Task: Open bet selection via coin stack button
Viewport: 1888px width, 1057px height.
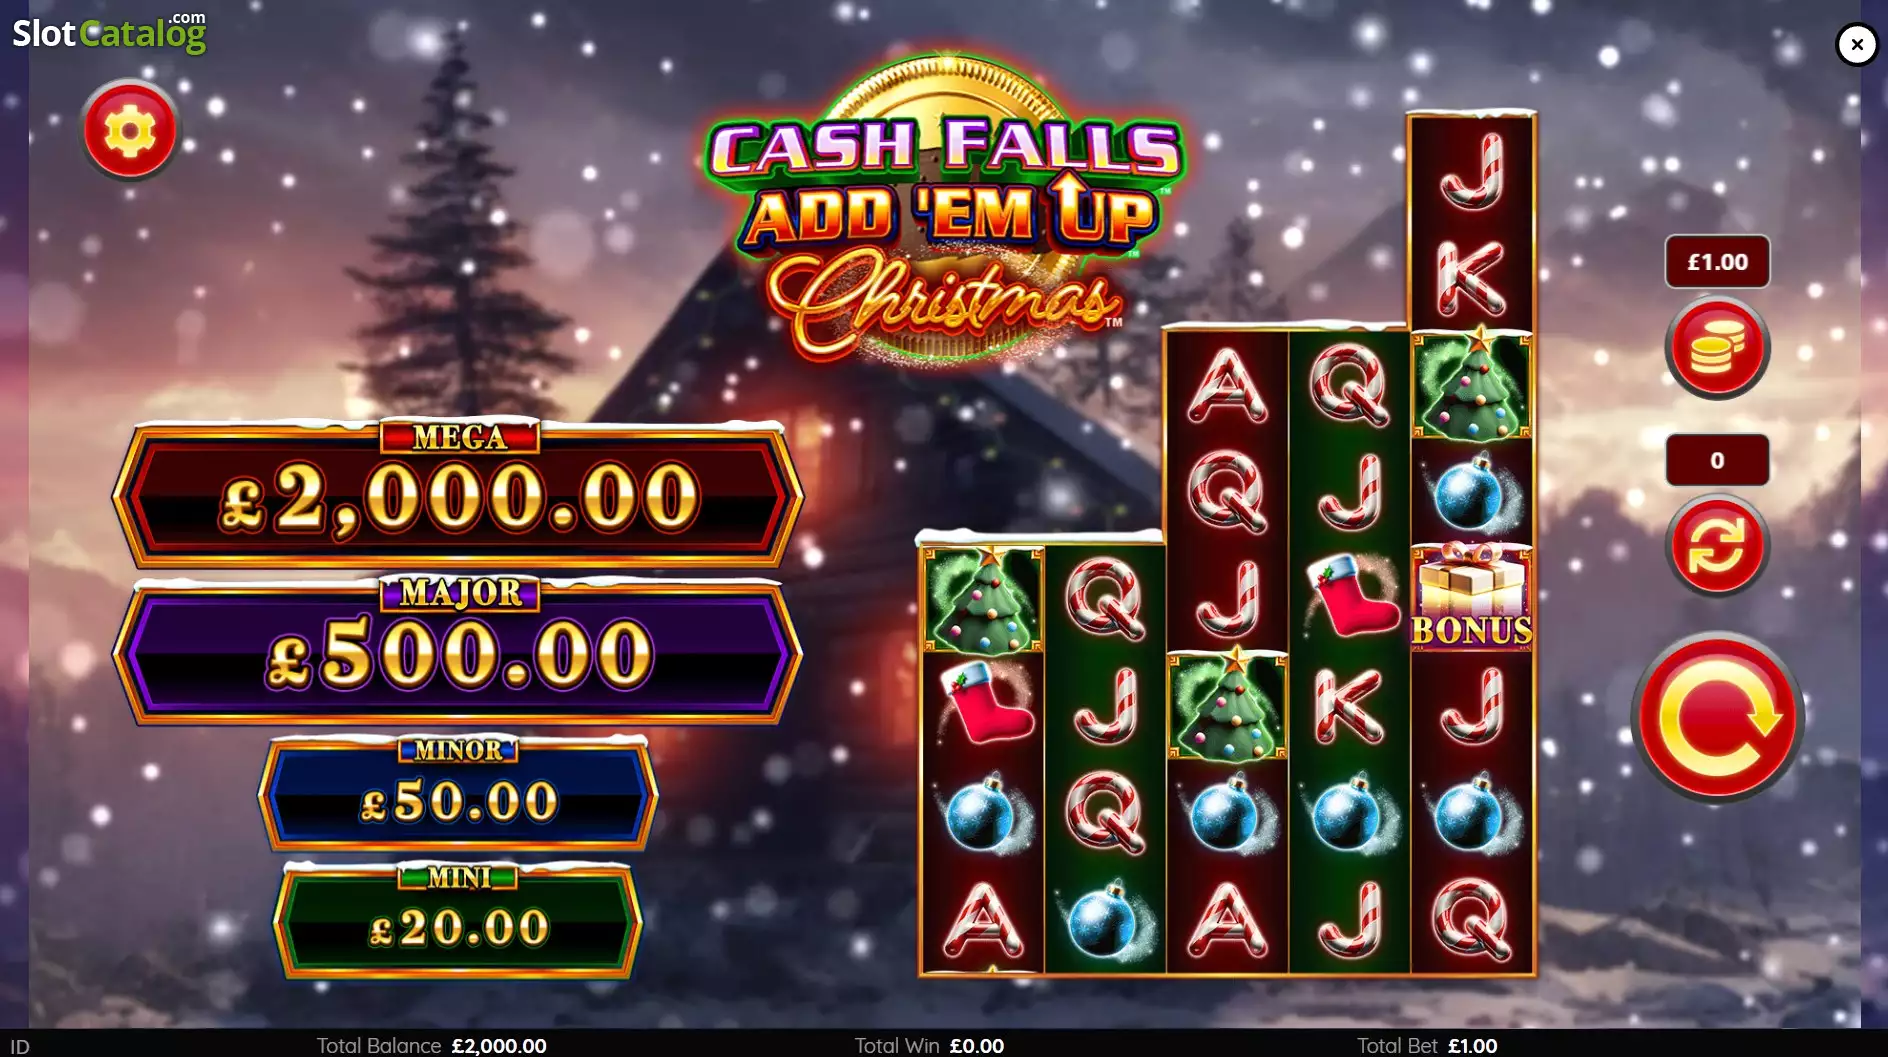Action: tap(1717, 347)
